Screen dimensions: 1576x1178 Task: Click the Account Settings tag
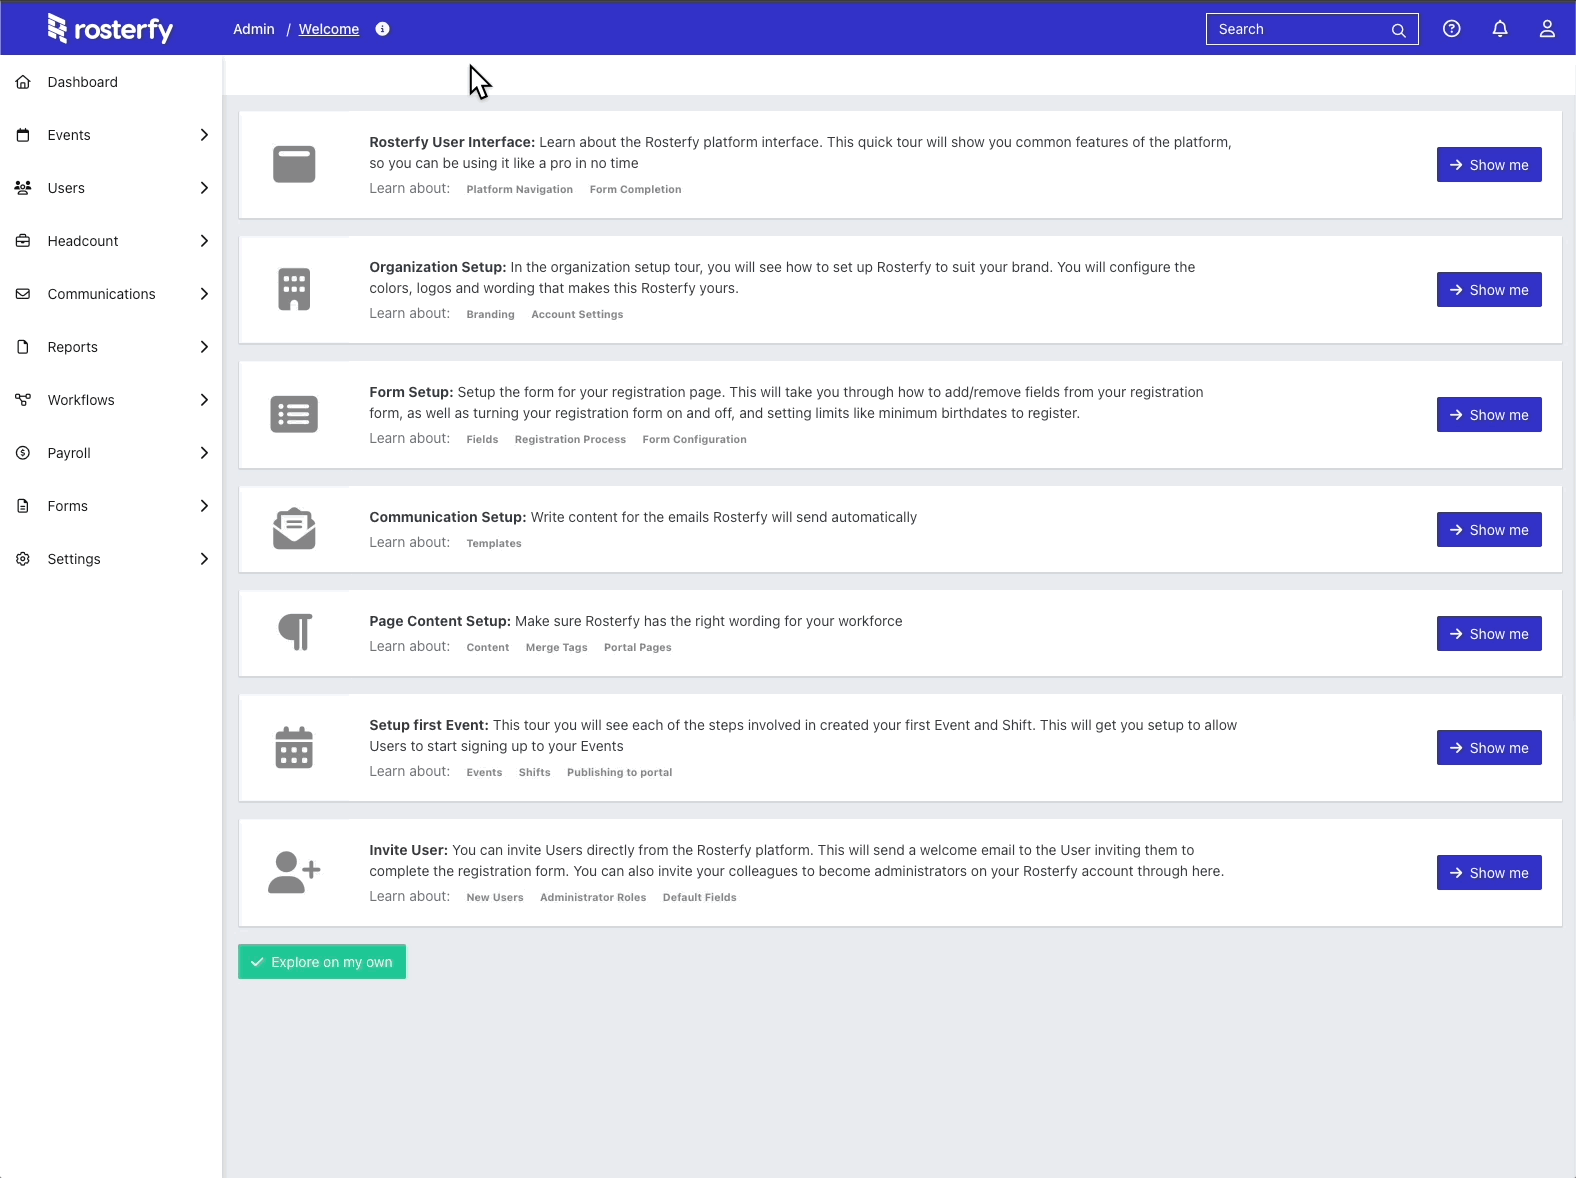pos(577,314)
